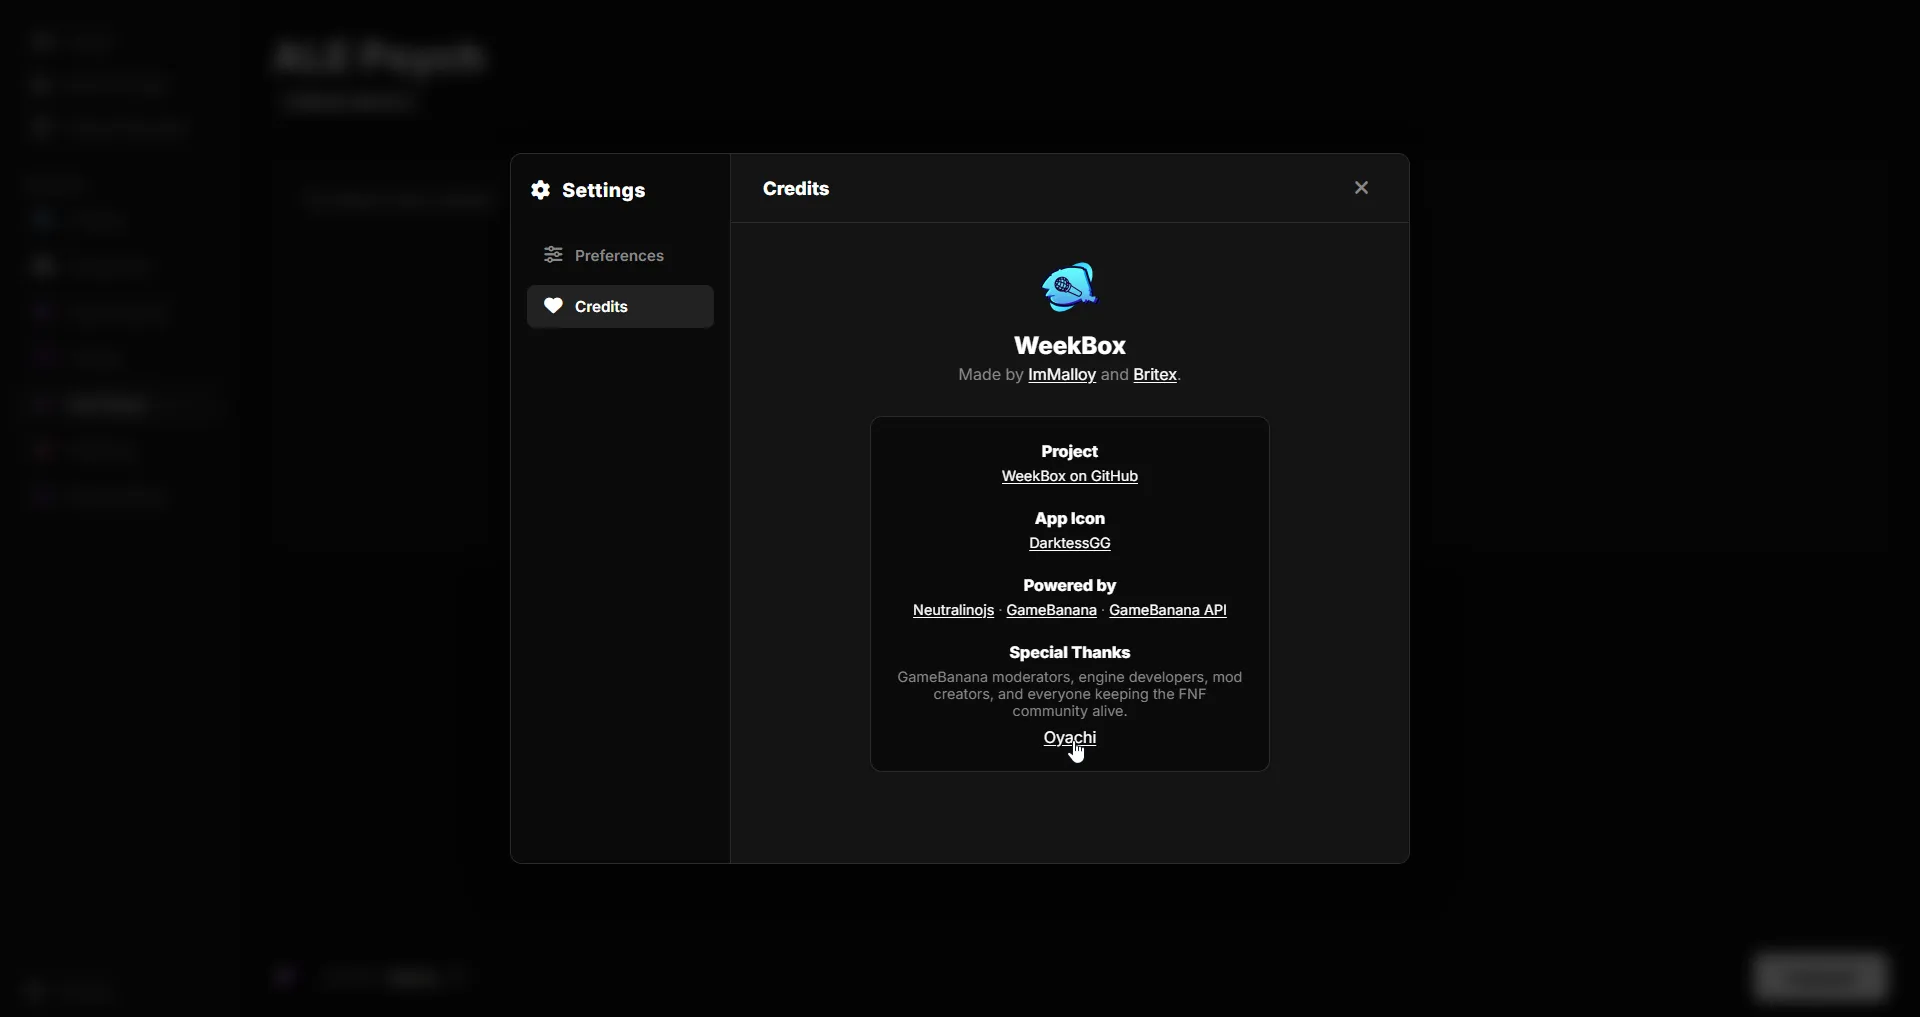1920x1017 pixels.
Task: Click the WeekBox title text
Action: 1070,346
